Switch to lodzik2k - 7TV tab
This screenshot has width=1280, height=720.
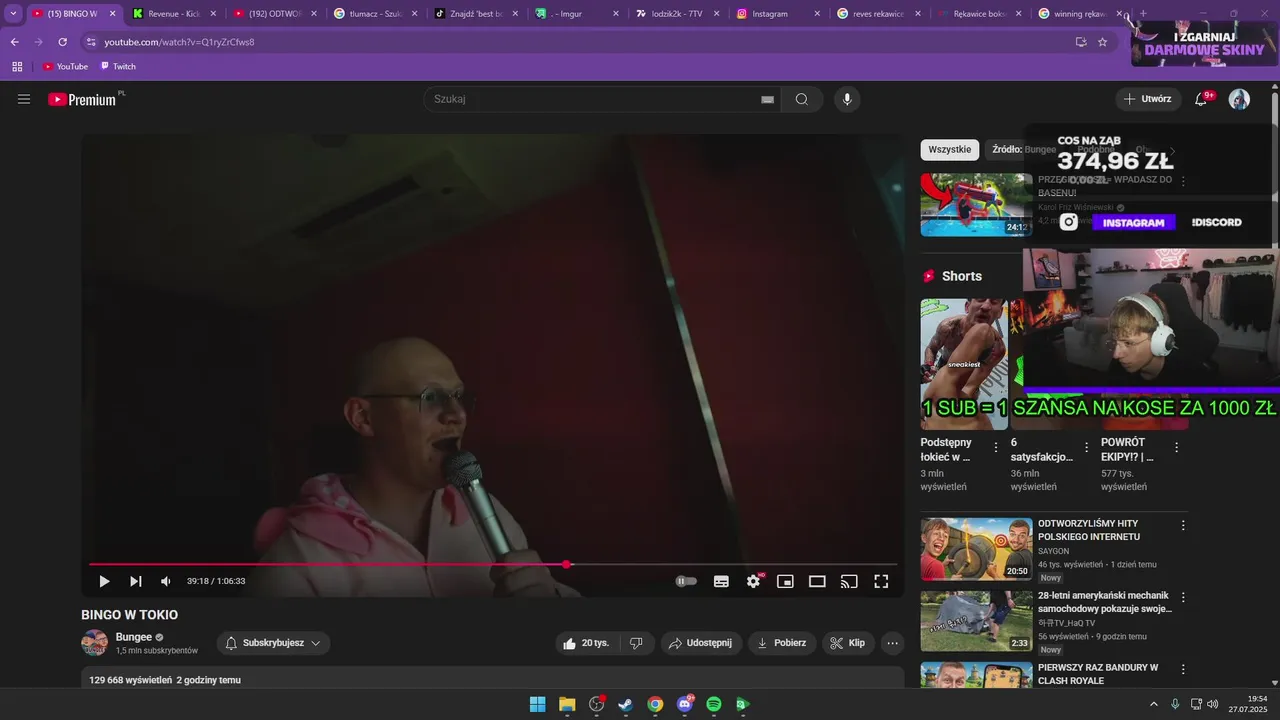pos(677,14)
